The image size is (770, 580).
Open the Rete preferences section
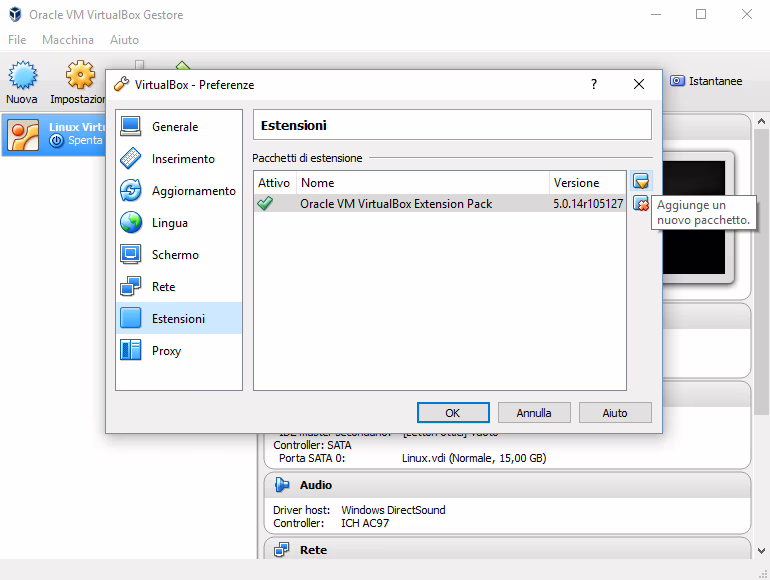(x=179, y=286)
